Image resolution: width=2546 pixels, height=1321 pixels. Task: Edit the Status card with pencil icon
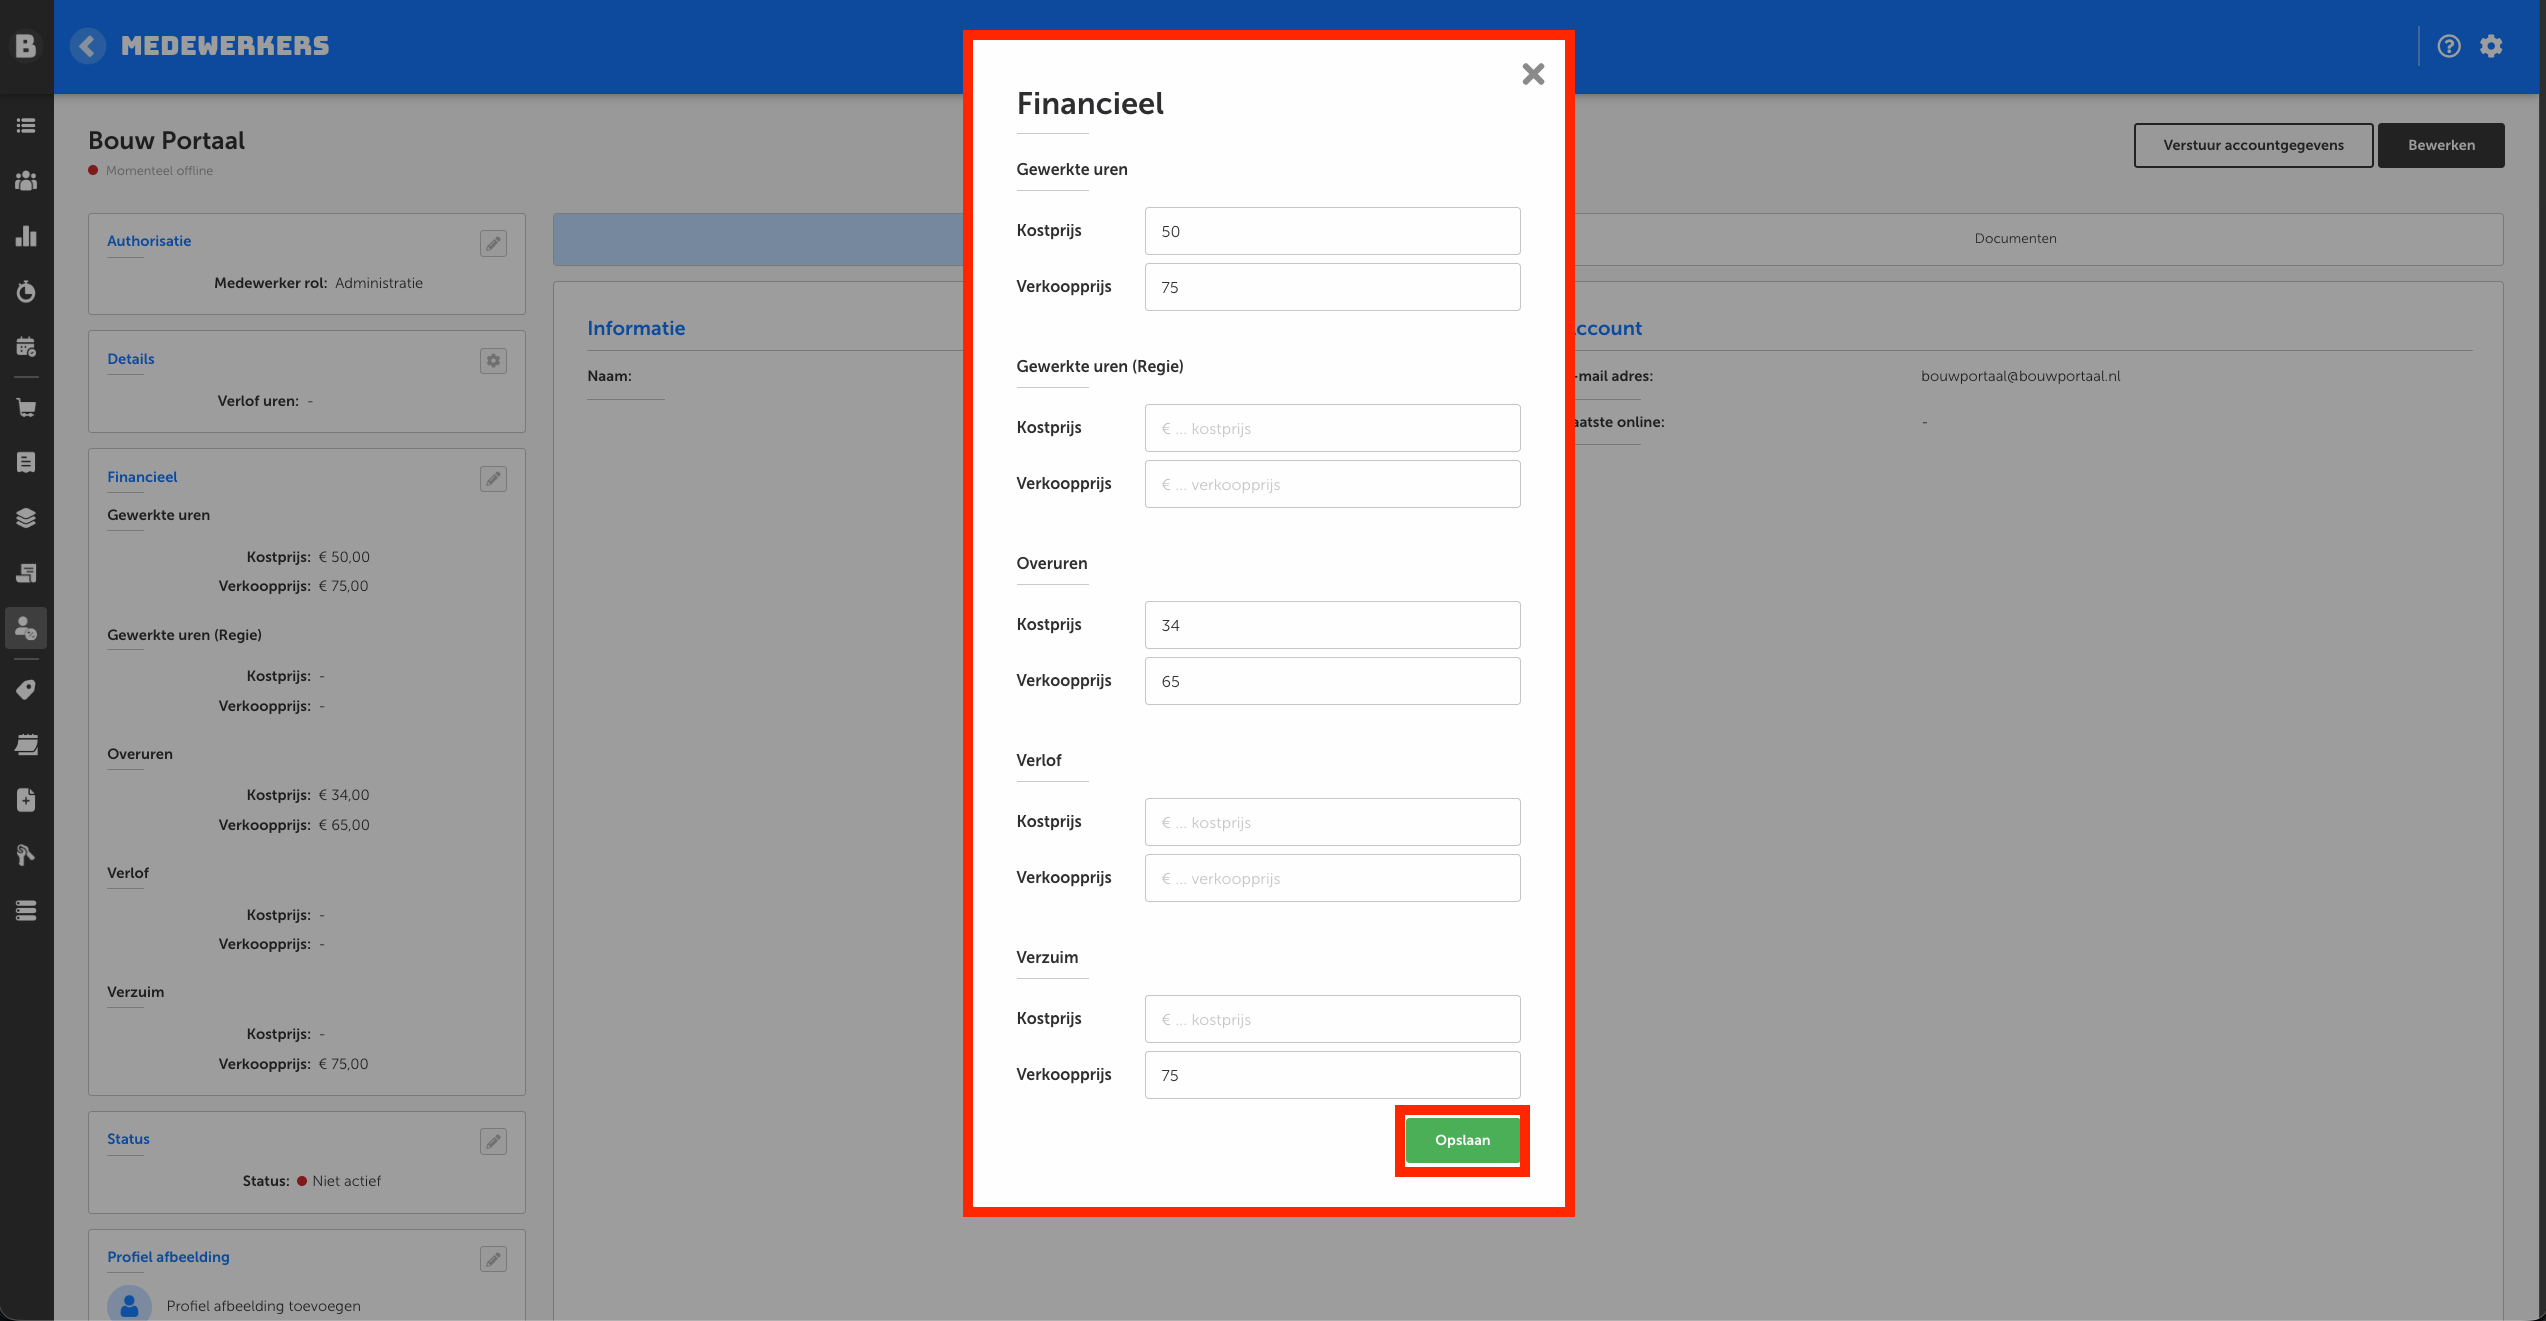point(493,1141)
